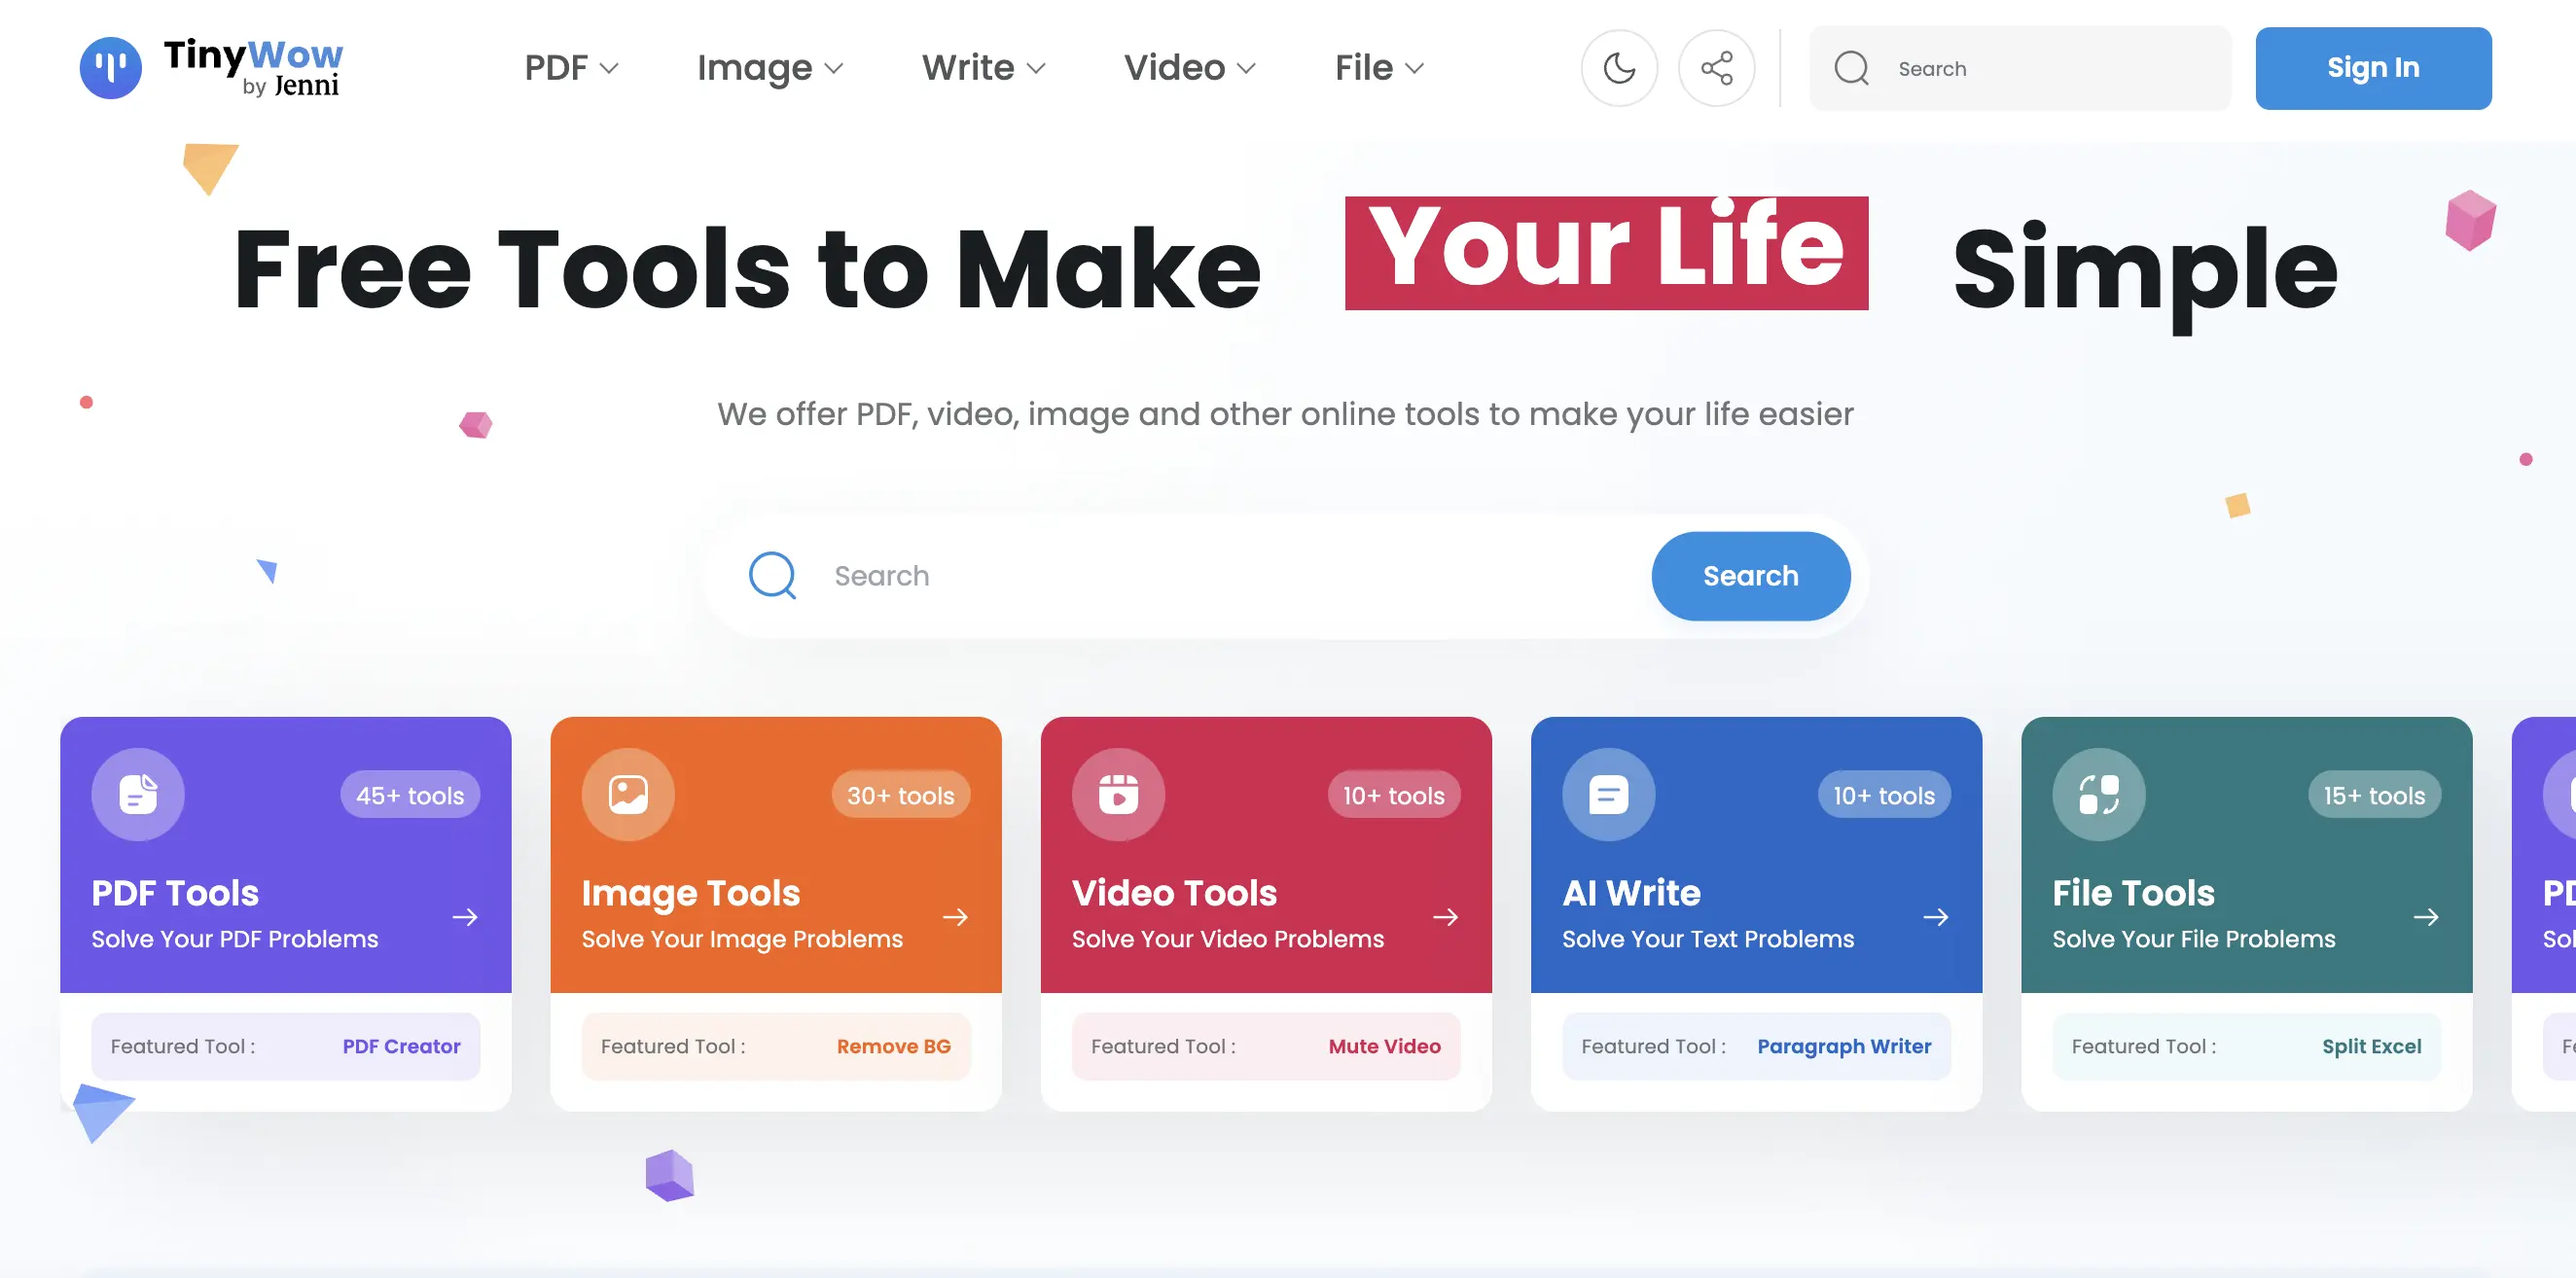Click the TinyWow logo icon

pyautogui.click(x=110, y=68)
